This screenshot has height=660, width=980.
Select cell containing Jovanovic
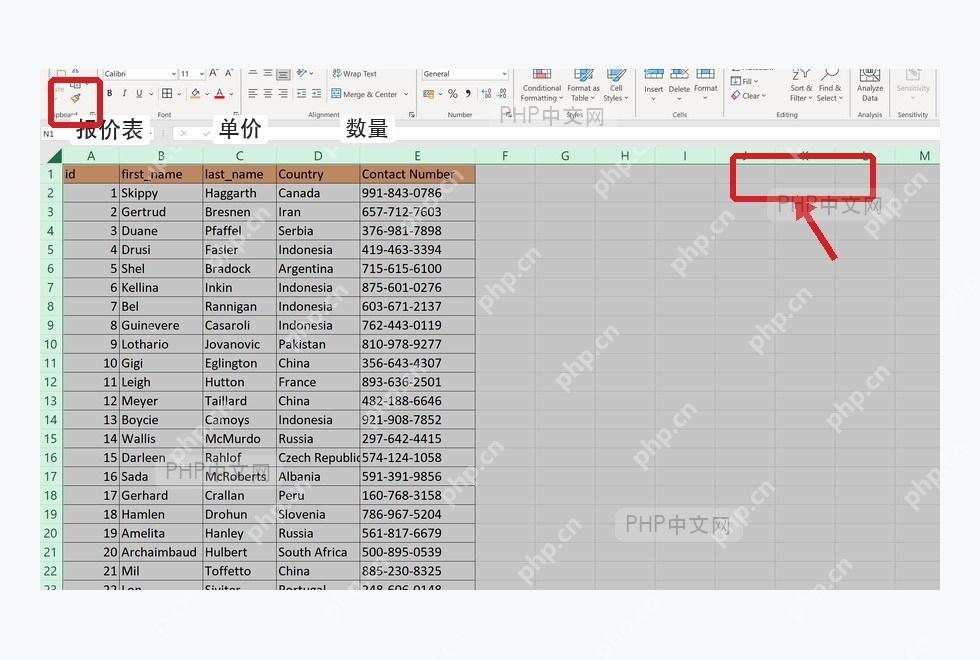[x=239, y=344]
